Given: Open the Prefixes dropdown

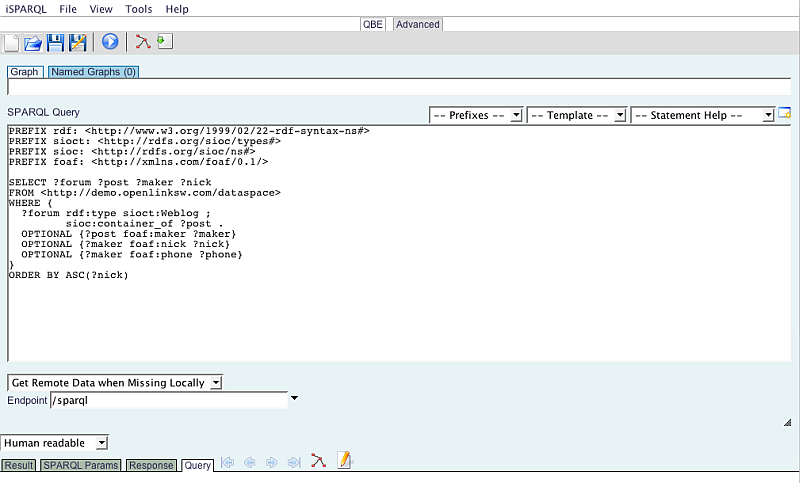Looking at the screenshot, I should pos(476,115).
